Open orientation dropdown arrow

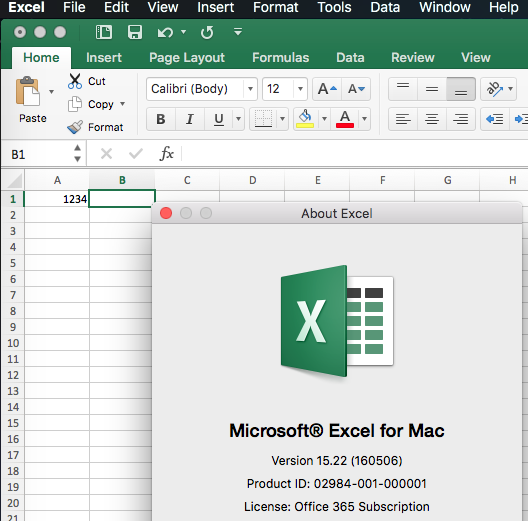coord(510,89)
